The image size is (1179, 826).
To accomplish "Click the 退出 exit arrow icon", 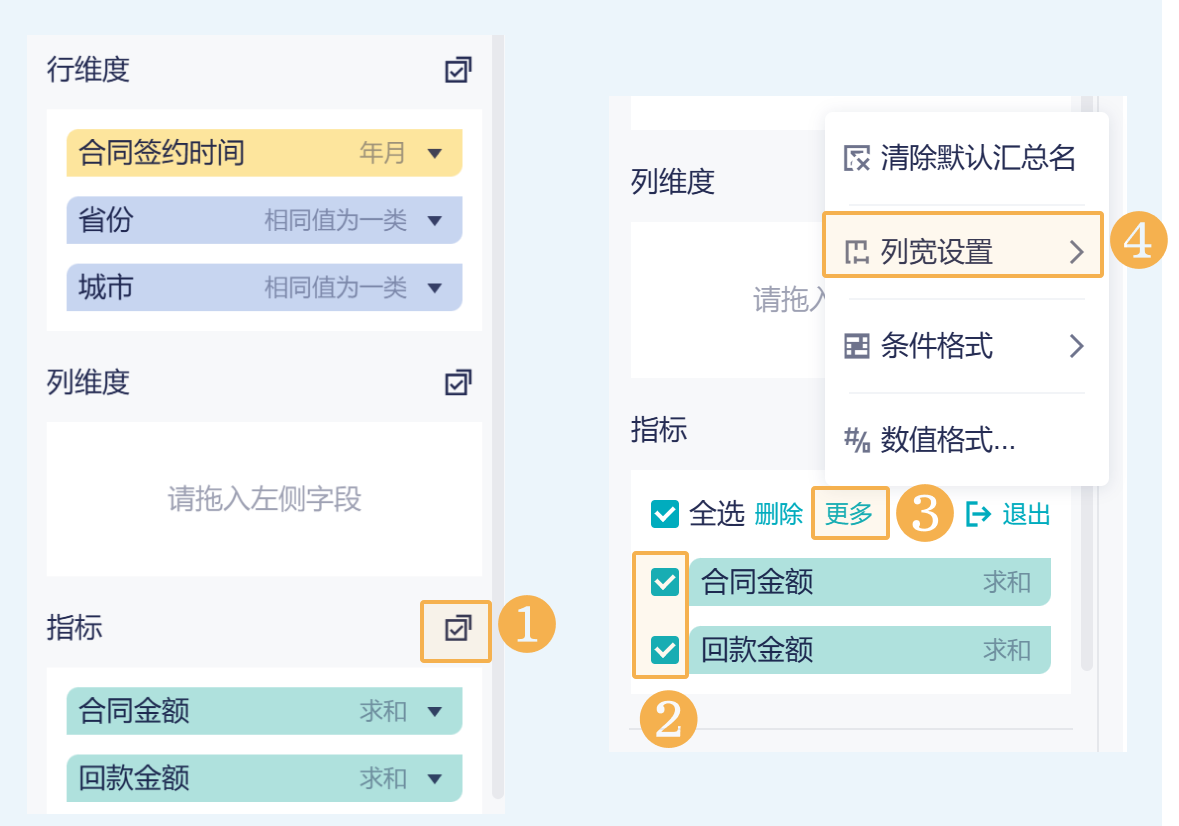I will (978, 514).
